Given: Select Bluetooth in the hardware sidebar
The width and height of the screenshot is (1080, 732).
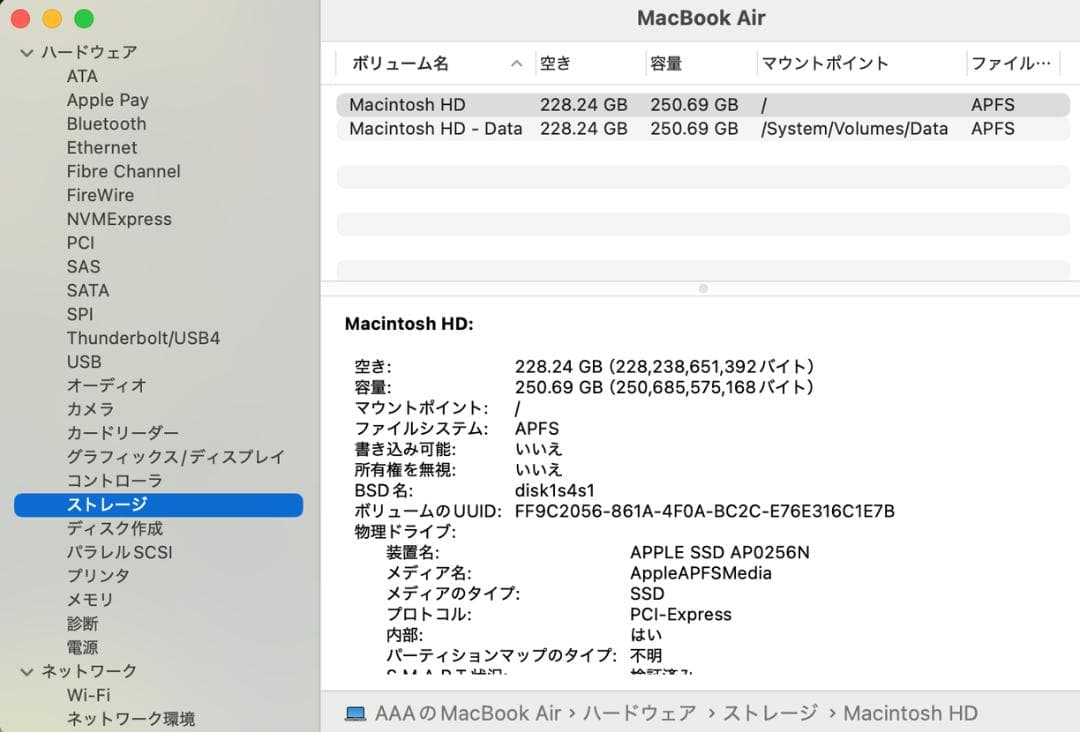Looking at the screenshot, I should [x=106, y=123].
